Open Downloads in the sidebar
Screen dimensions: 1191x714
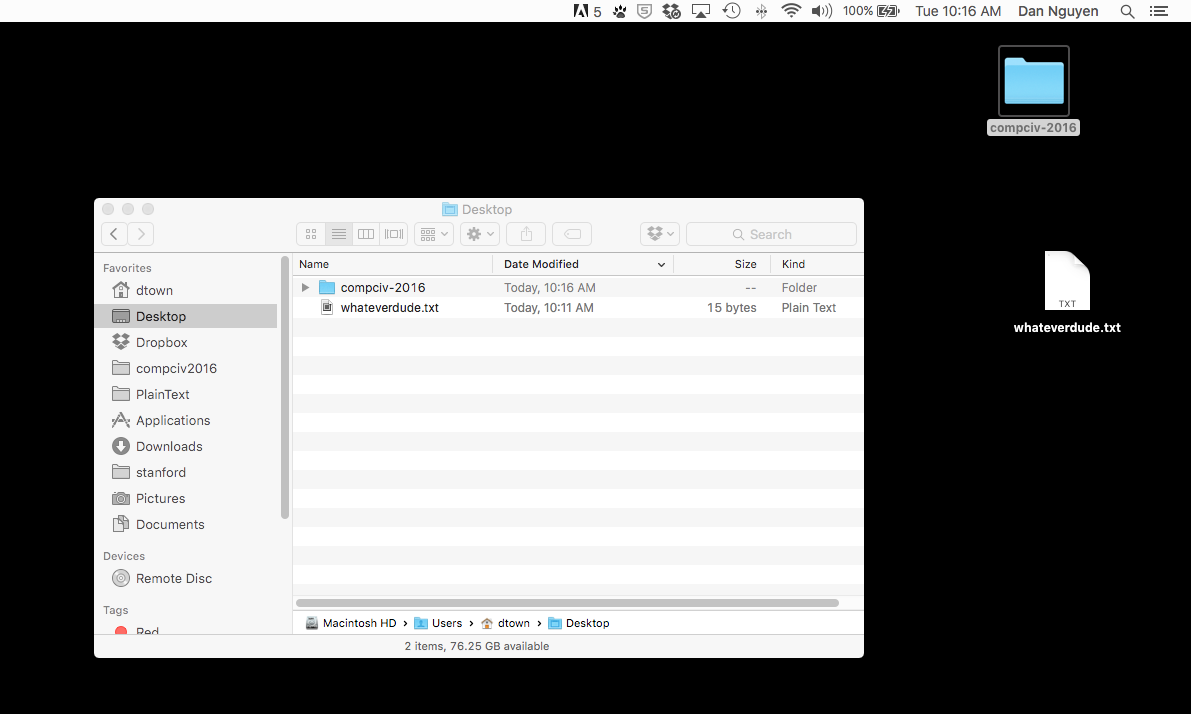[x=169, y=447]
